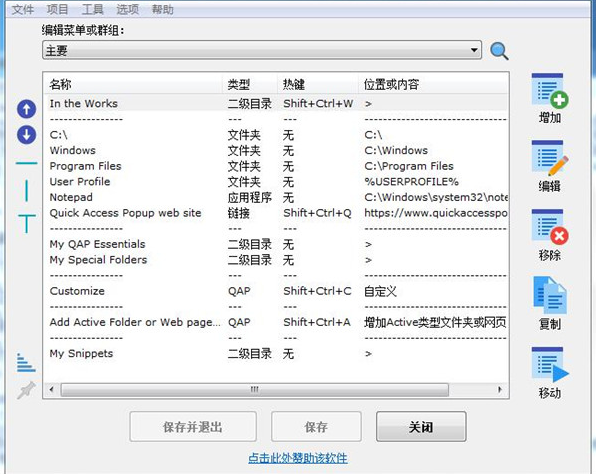Click the Shift+Ctrl+A hotkey cell
The image size is (596, 474).
pos(317,322)
